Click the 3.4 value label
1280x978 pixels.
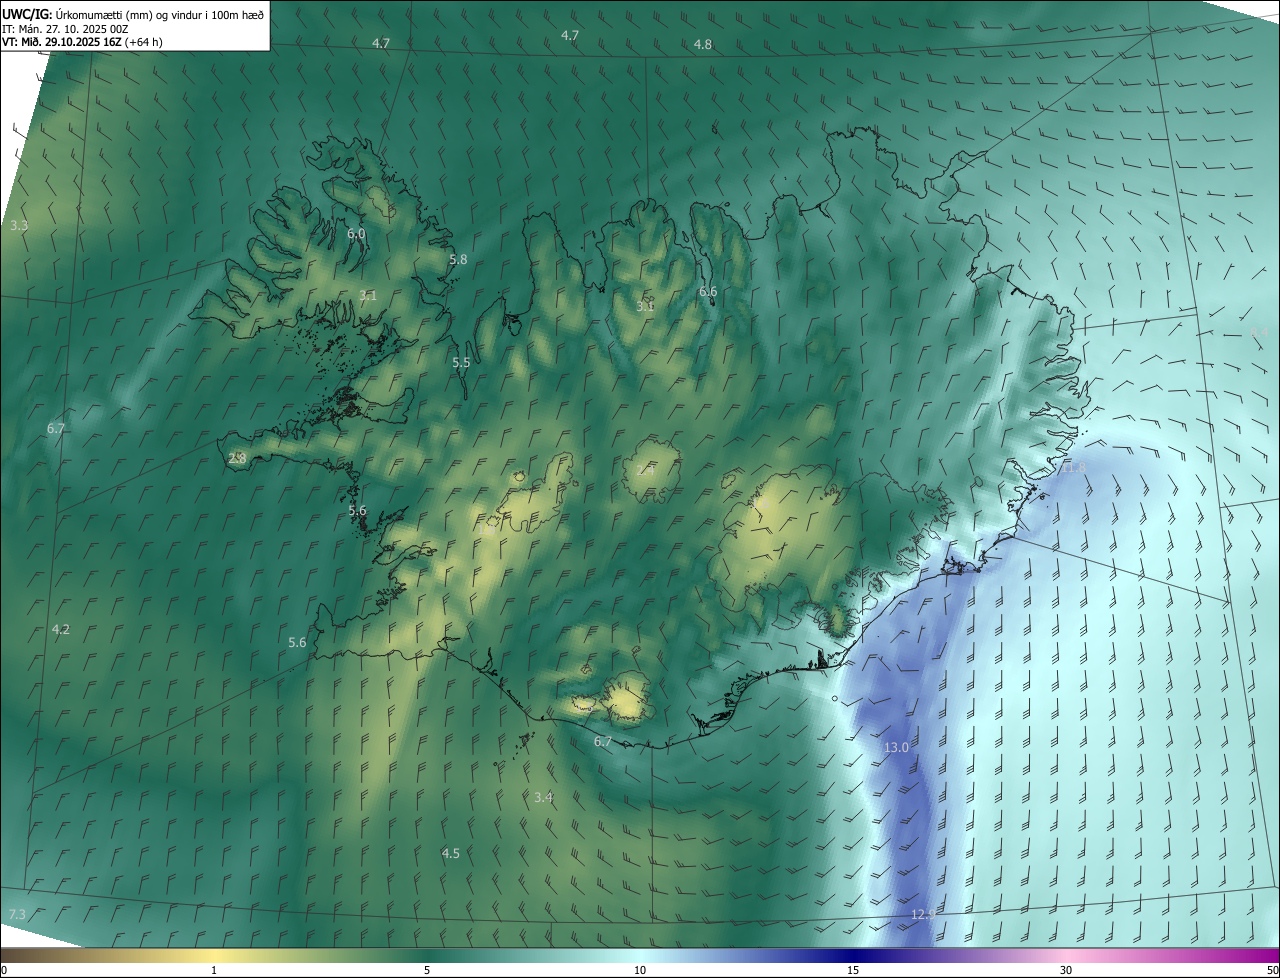544,798
